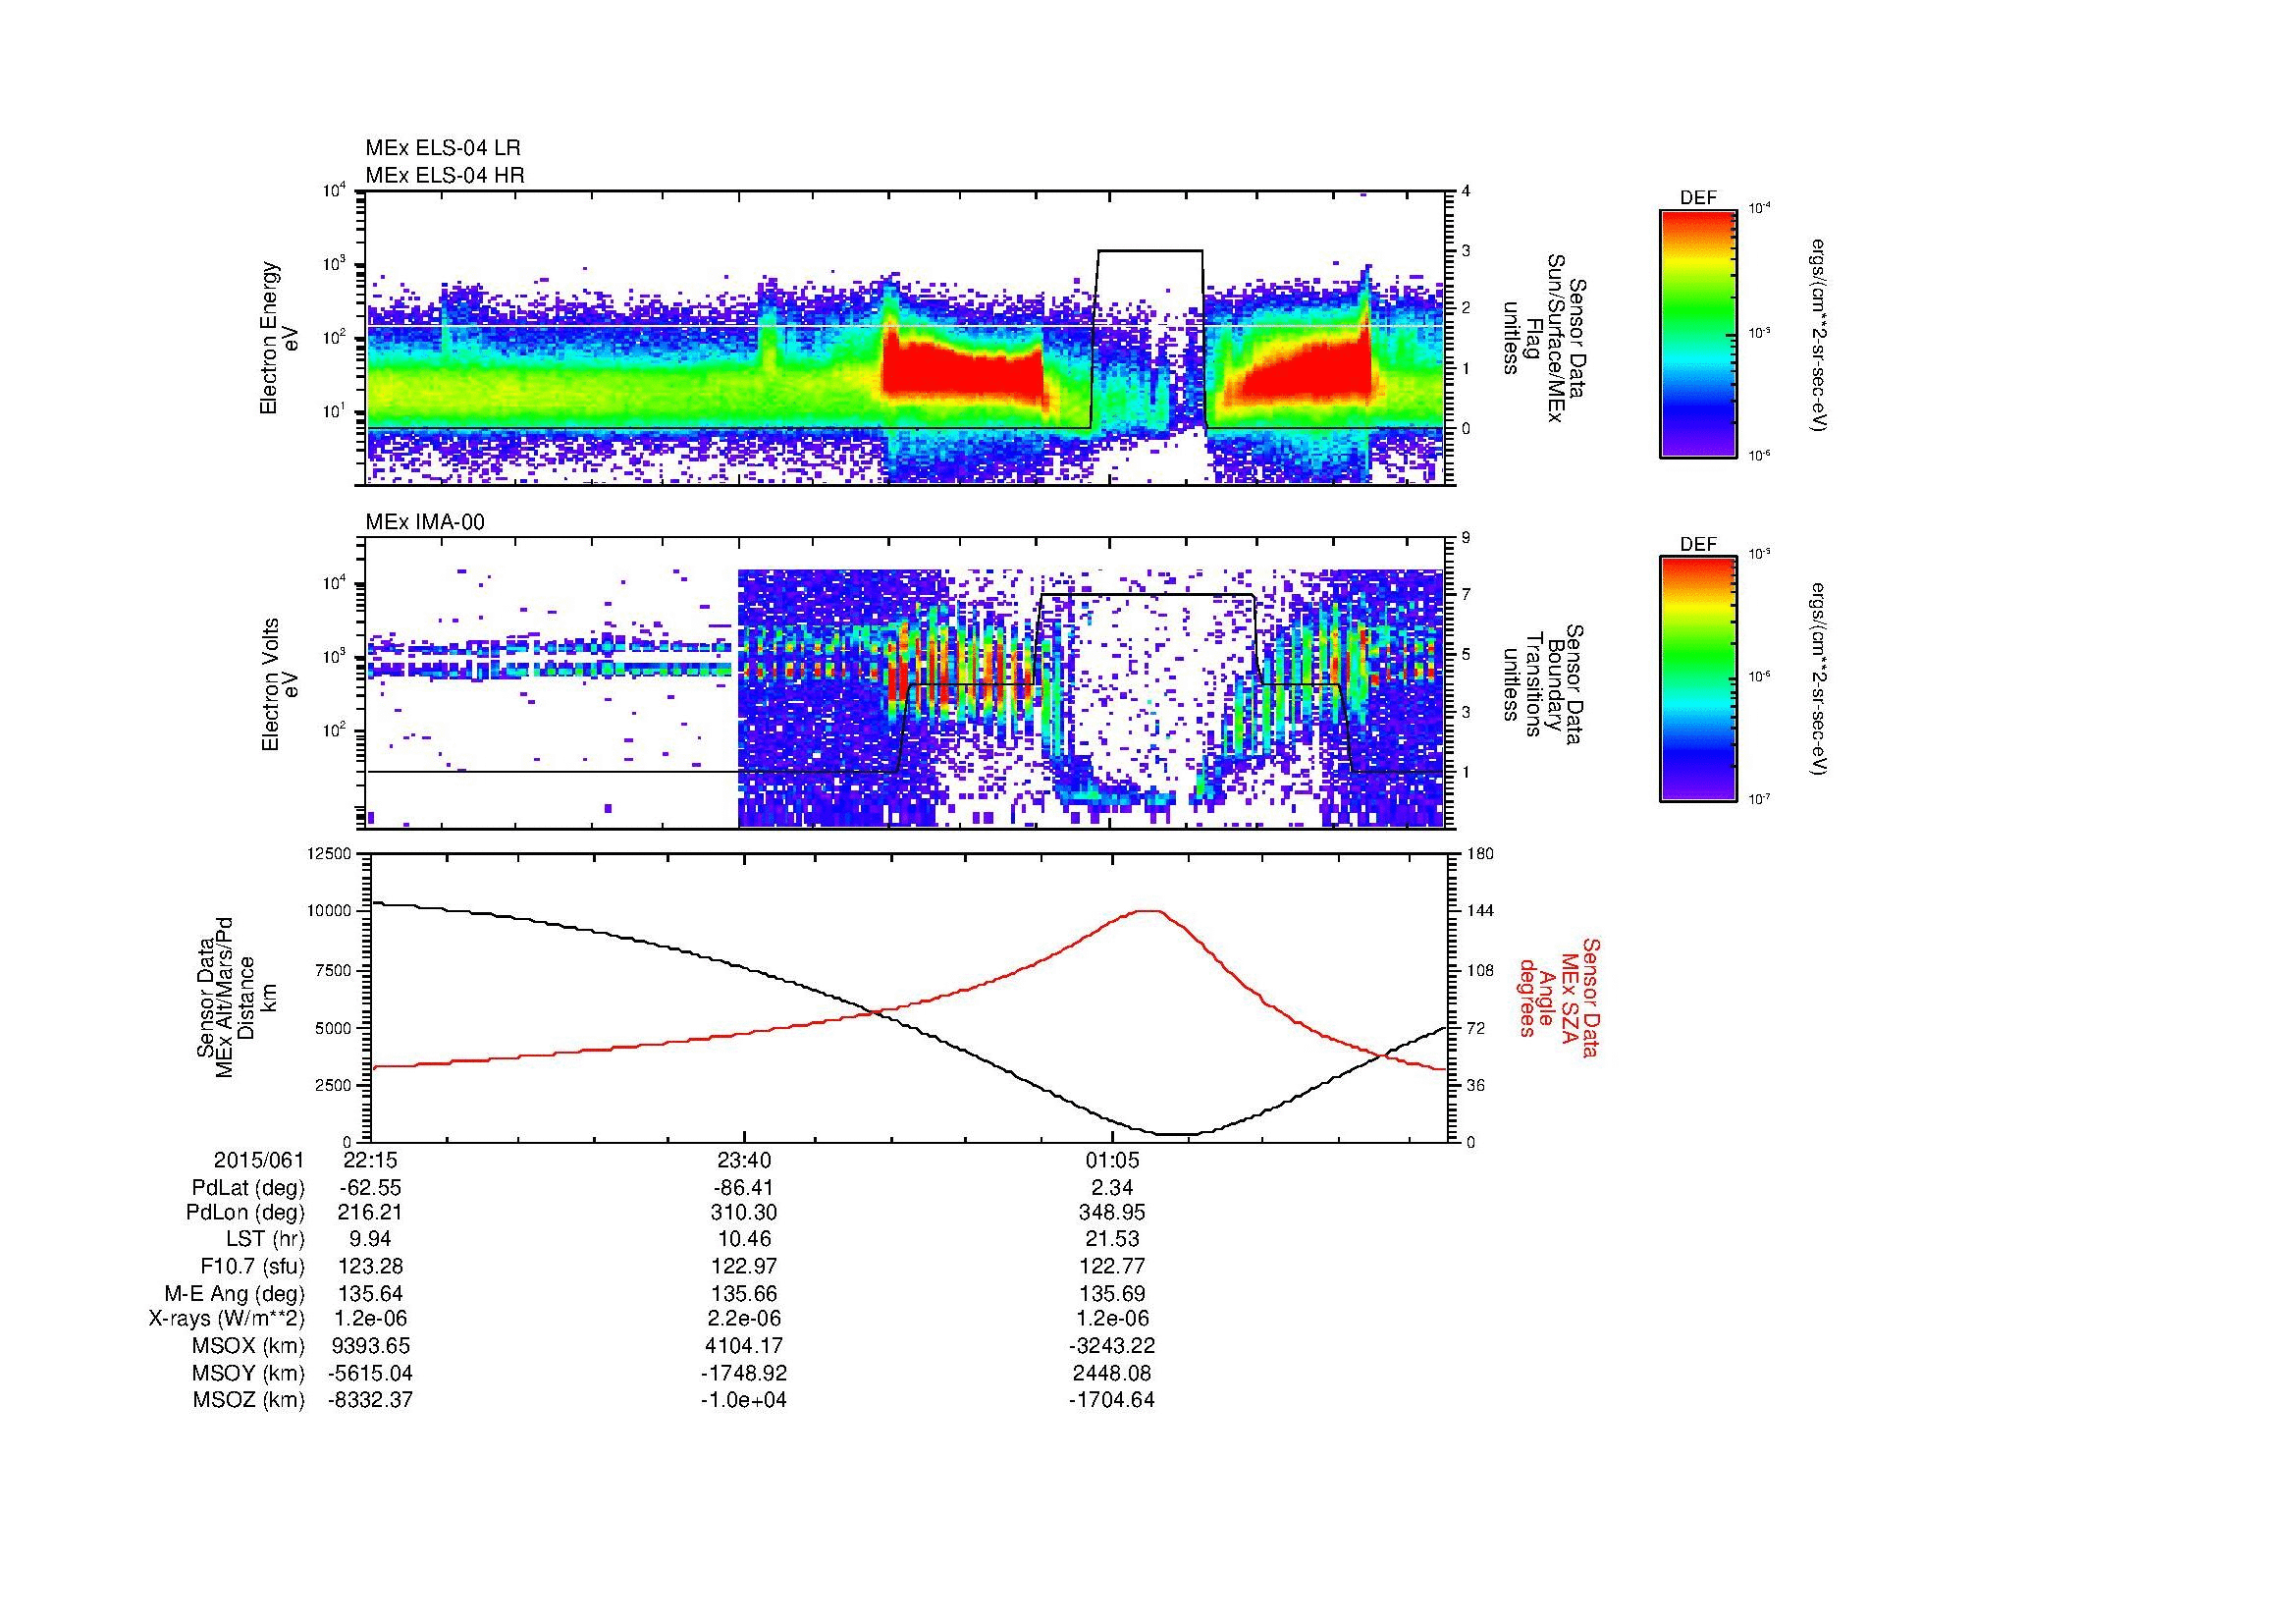Click the 'Electron Volts eV' axis label
This screenshot has width=2296, height=1623.
click(280, 684)
